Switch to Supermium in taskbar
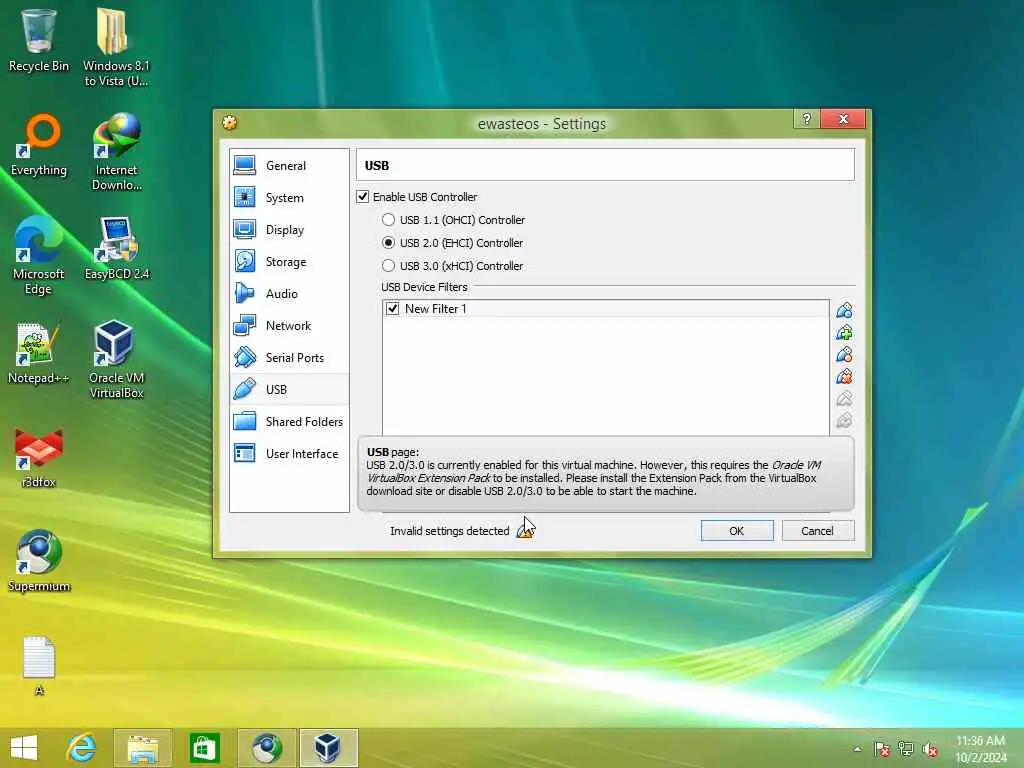1024x768 pixels. click(266, 748)
